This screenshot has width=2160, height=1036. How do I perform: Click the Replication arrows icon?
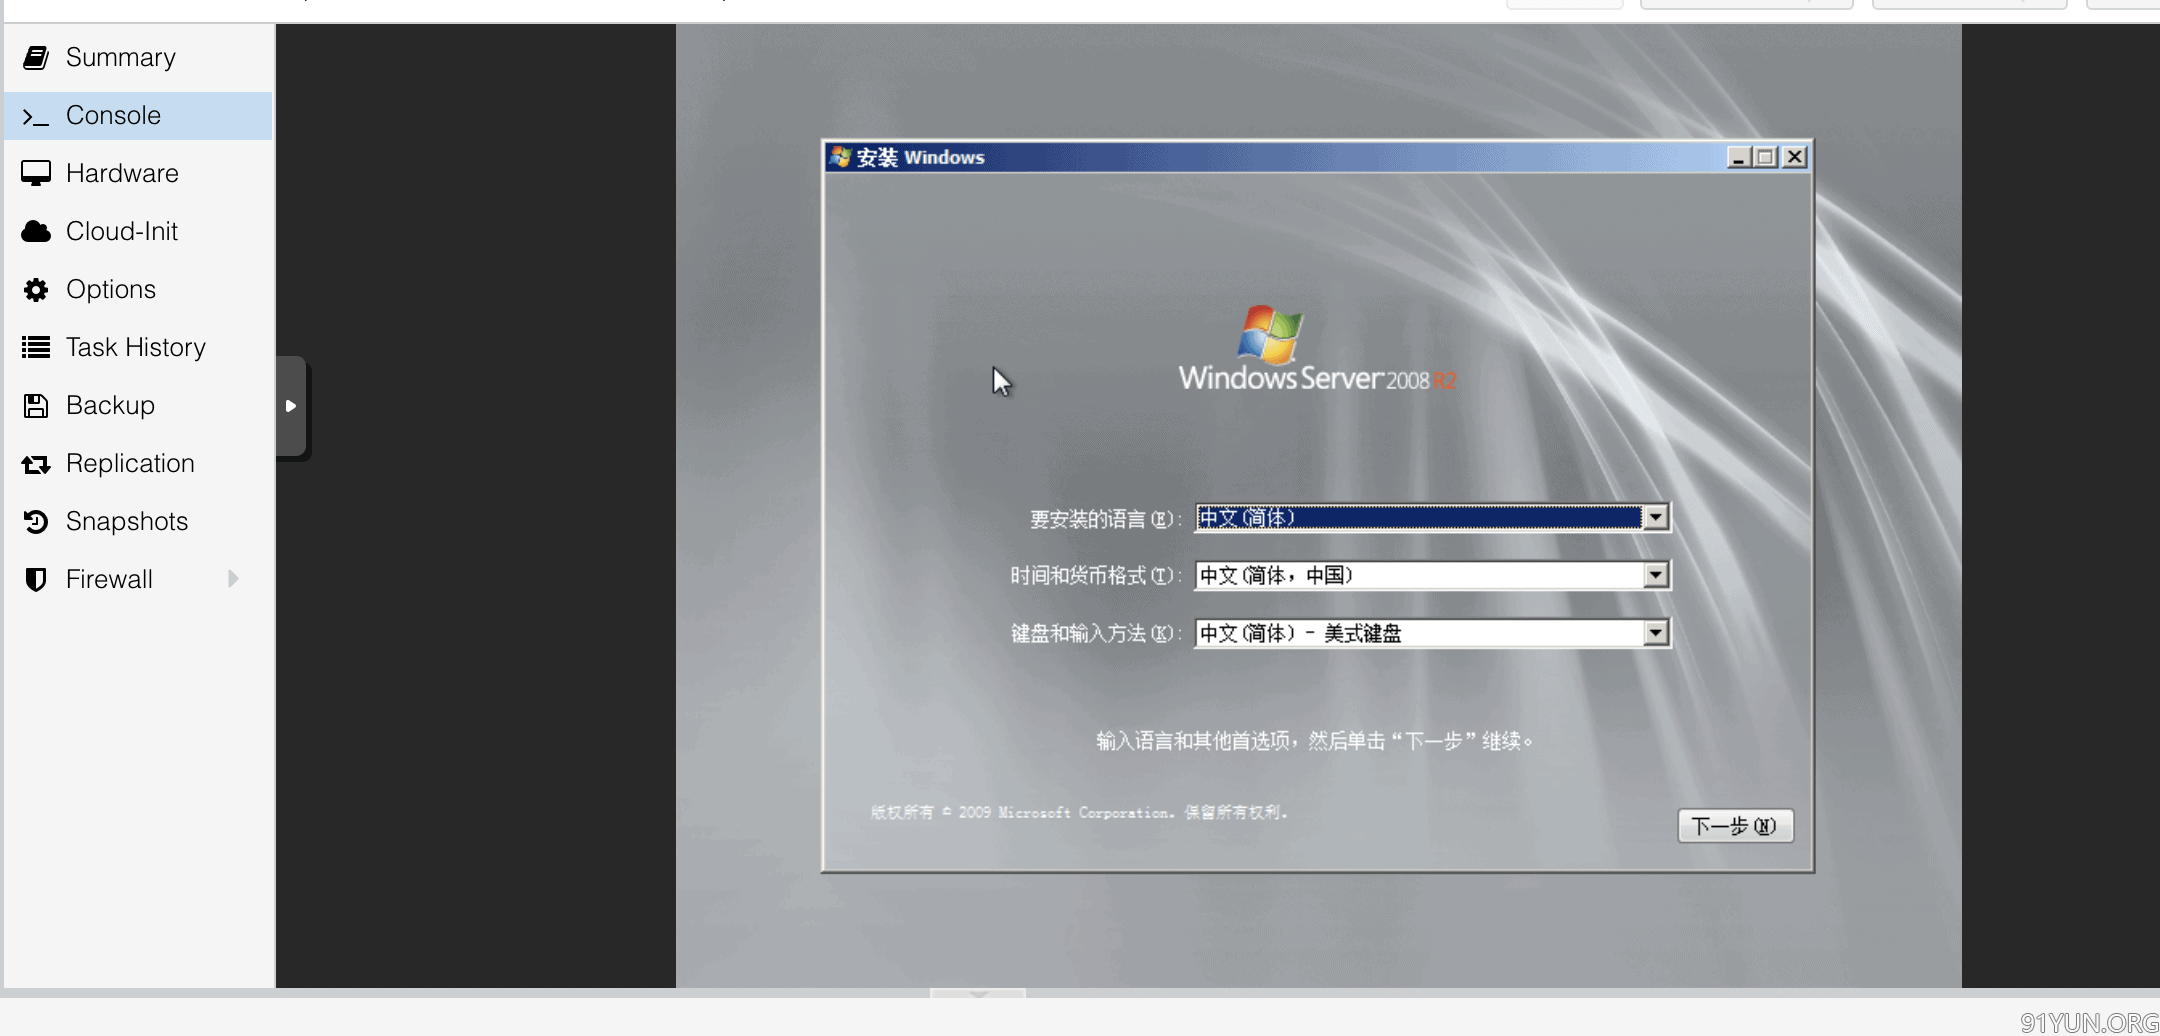pos(36,464)
